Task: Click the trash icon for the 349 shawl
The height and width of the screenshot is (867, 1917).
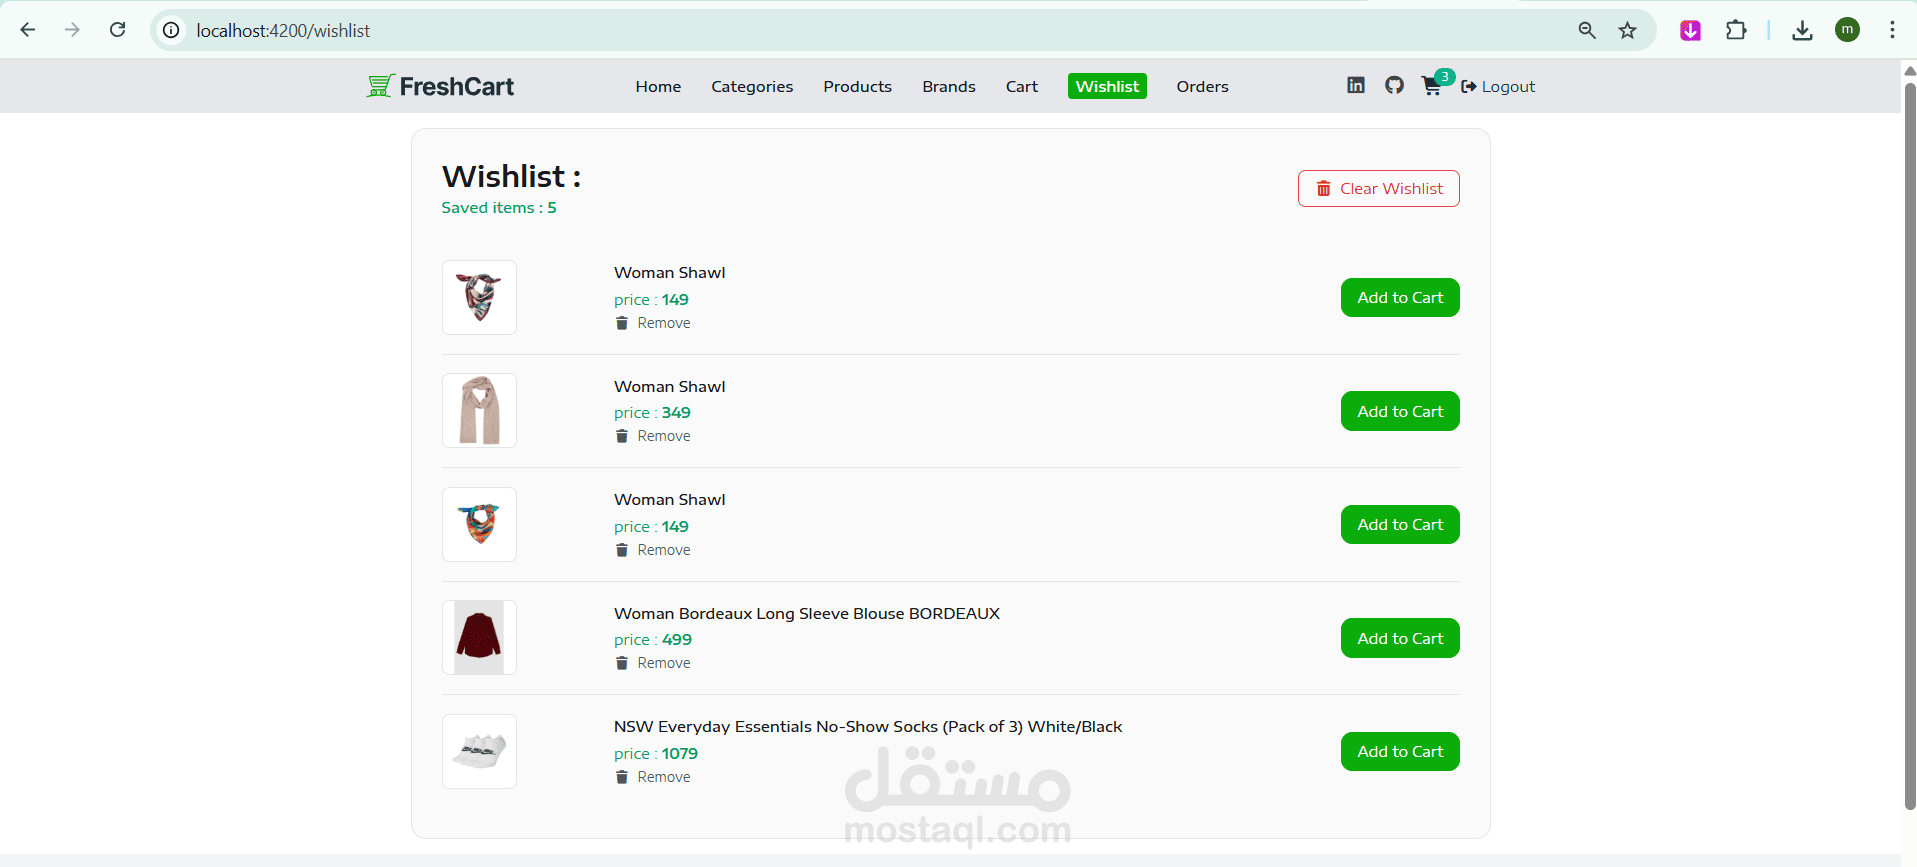Action: pyautogui.click(x=622, y=436)
